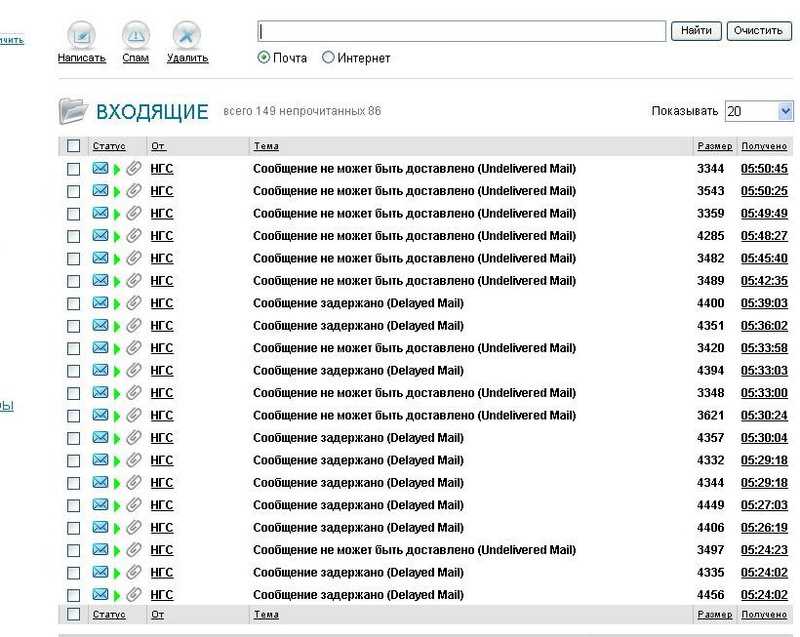Viewport: 800px width, 637px height.
Task: Click the Удалить delete icon
Action: click(x=187, y=36)
